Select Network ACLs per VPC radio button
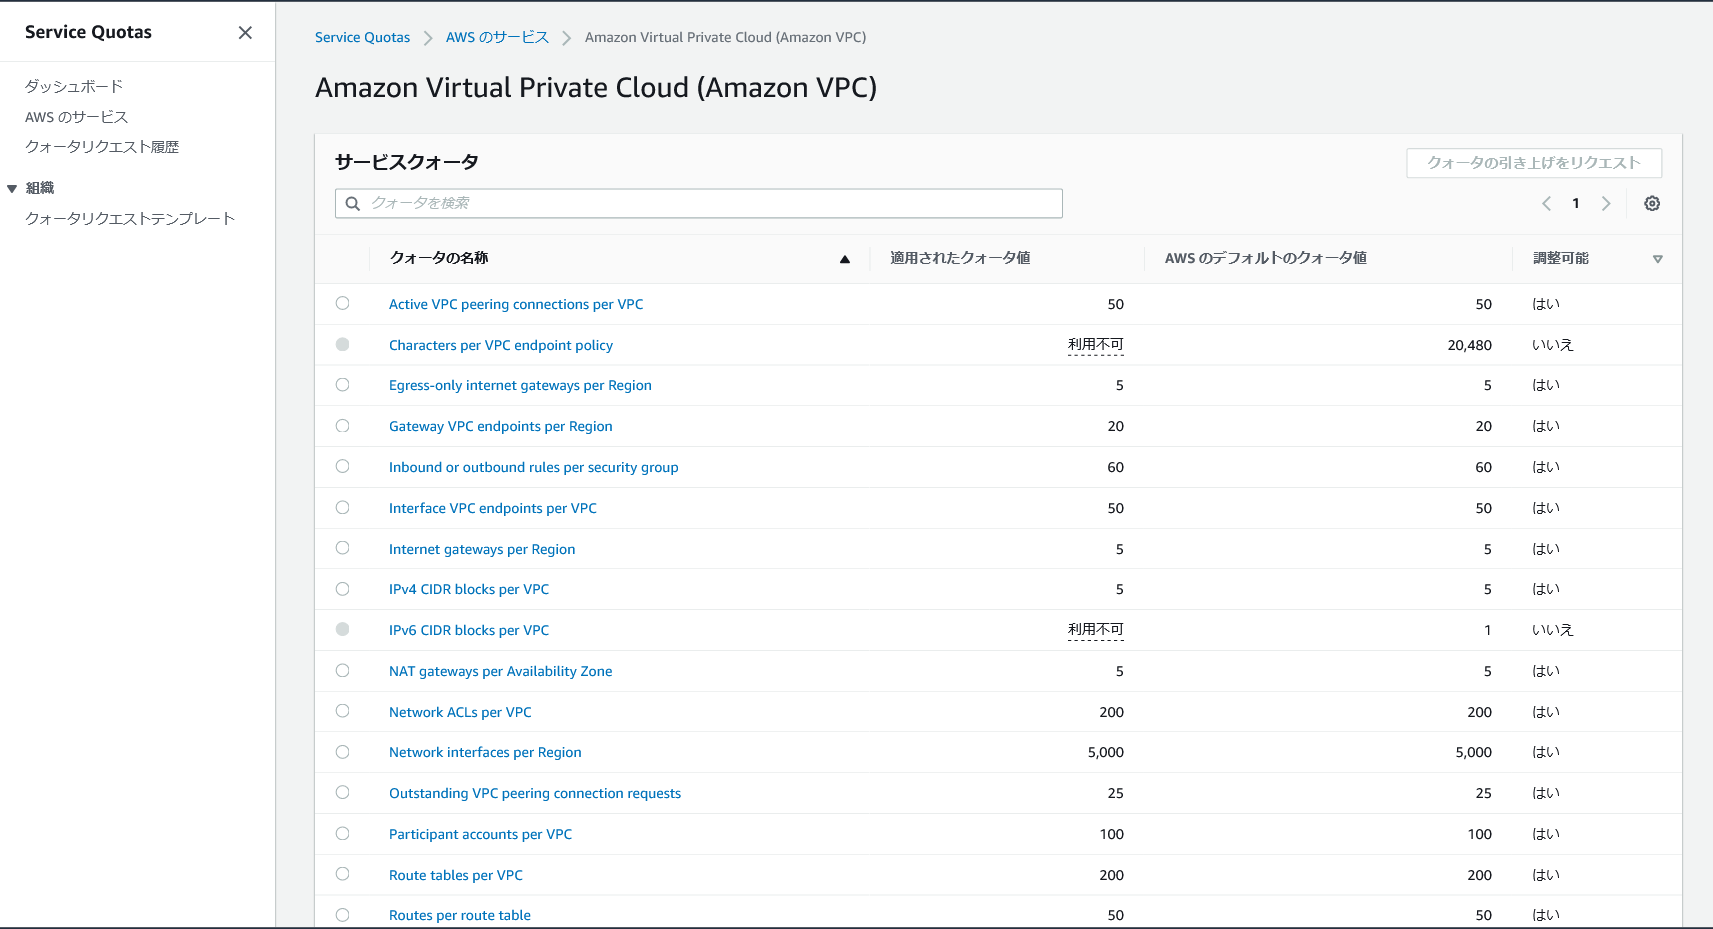 pyautogui.click(x=343, y=711)
